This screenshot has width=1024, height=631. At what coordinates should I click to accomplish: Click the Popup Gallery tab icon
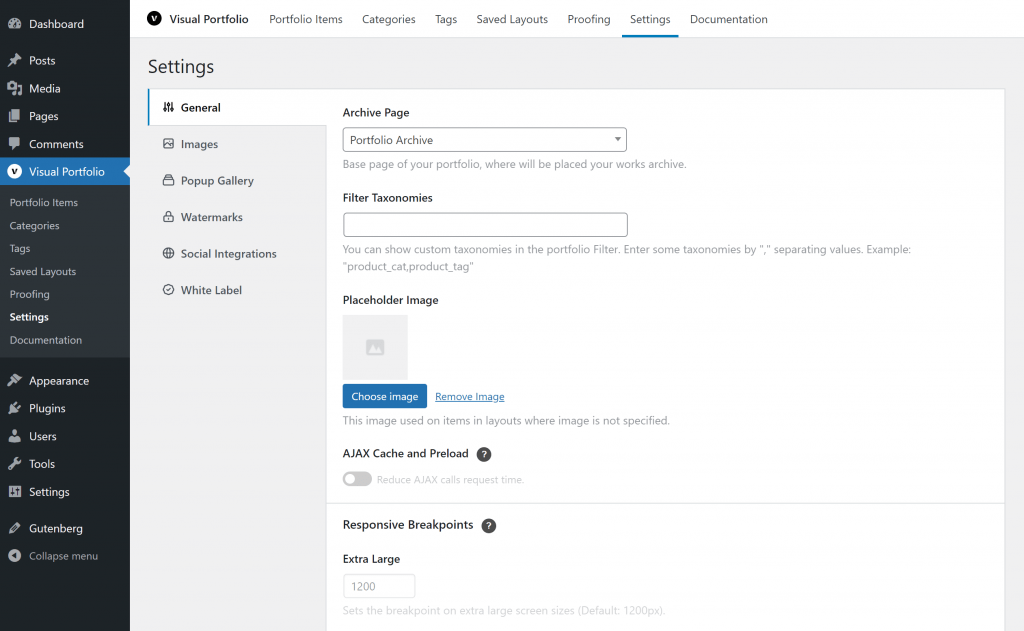pyautogui.click(x=168, y=180)
